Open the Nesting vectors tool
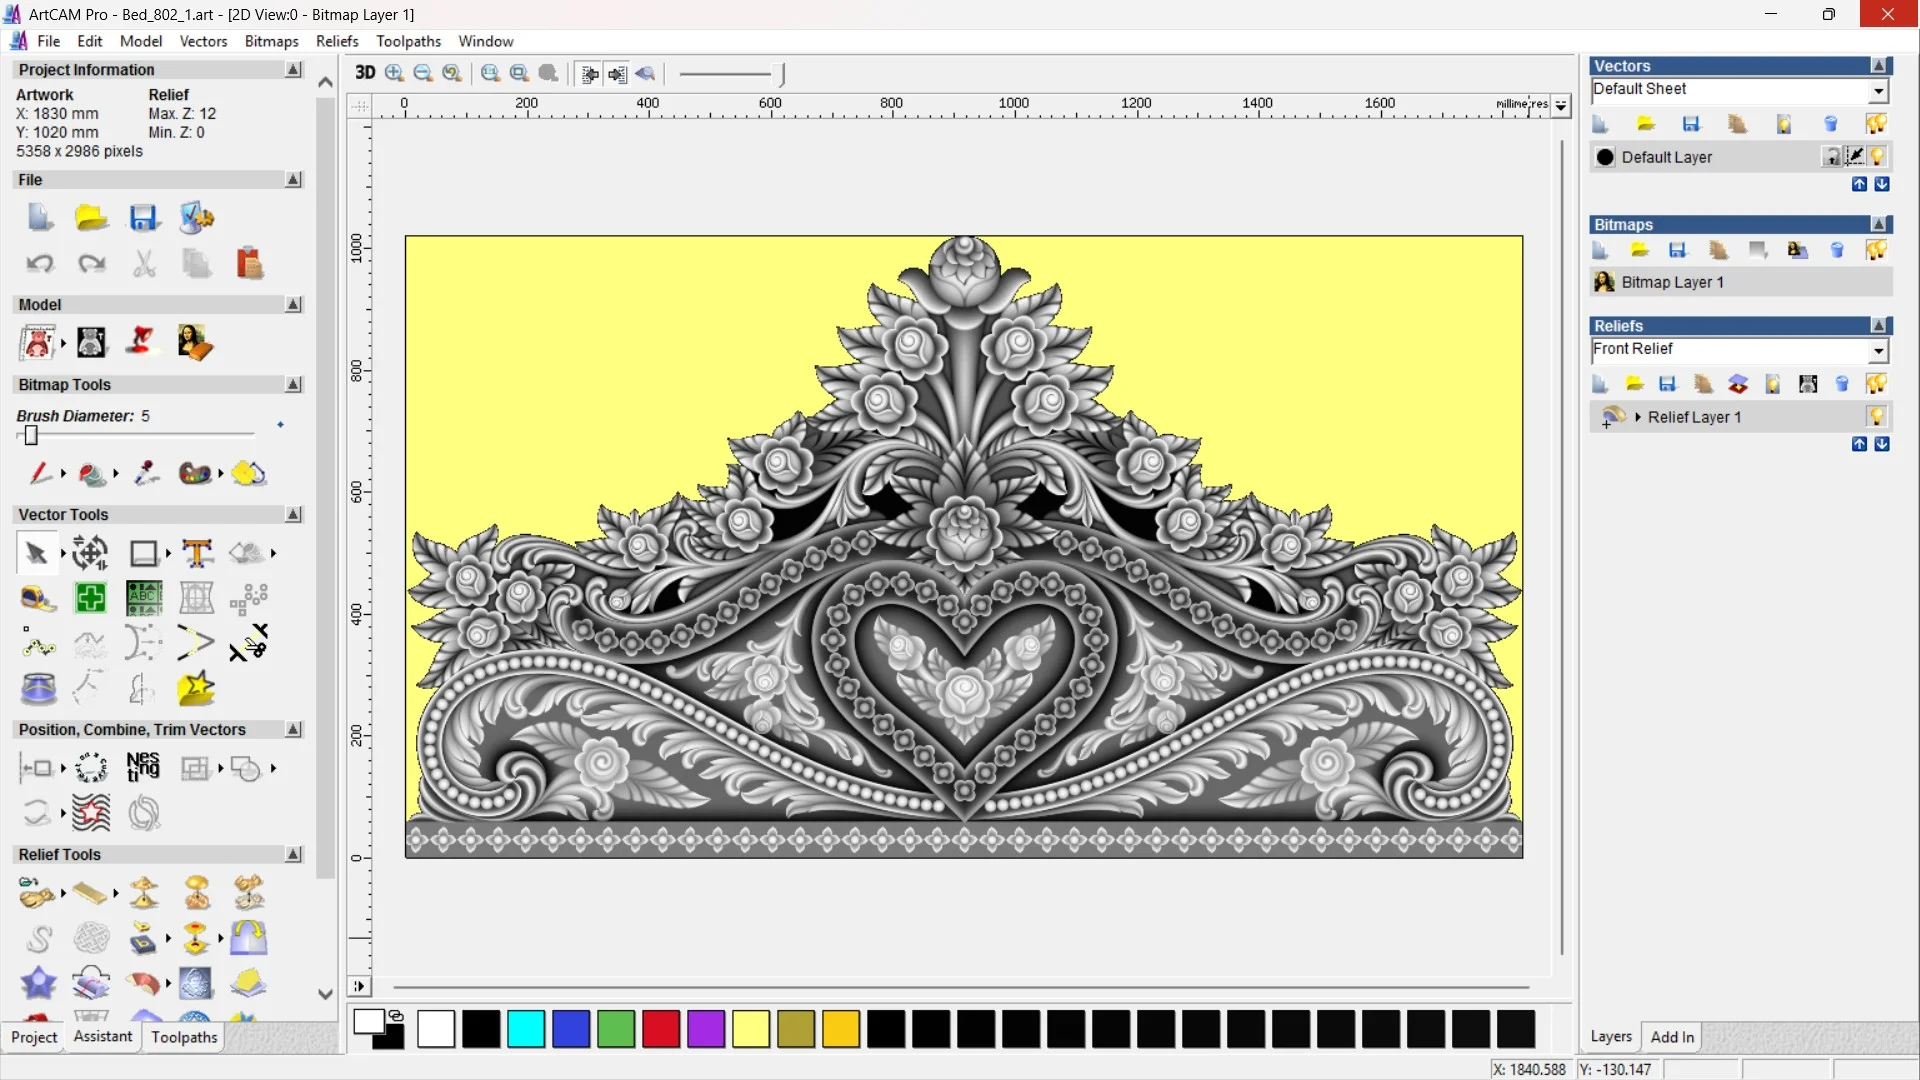The width and height of the screenshot is (1920, 1080). click(x=143, y=767)
